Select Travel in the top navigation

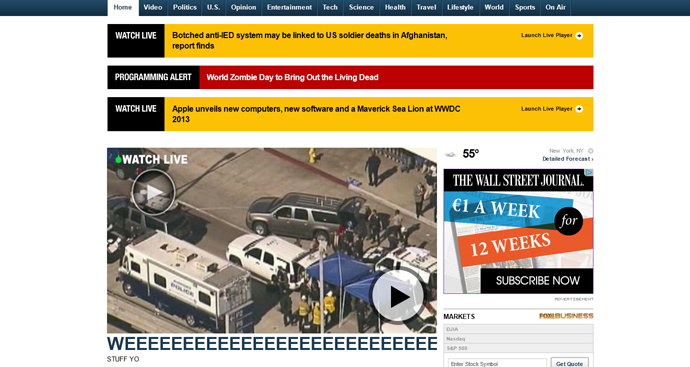[x=426, y=7]
